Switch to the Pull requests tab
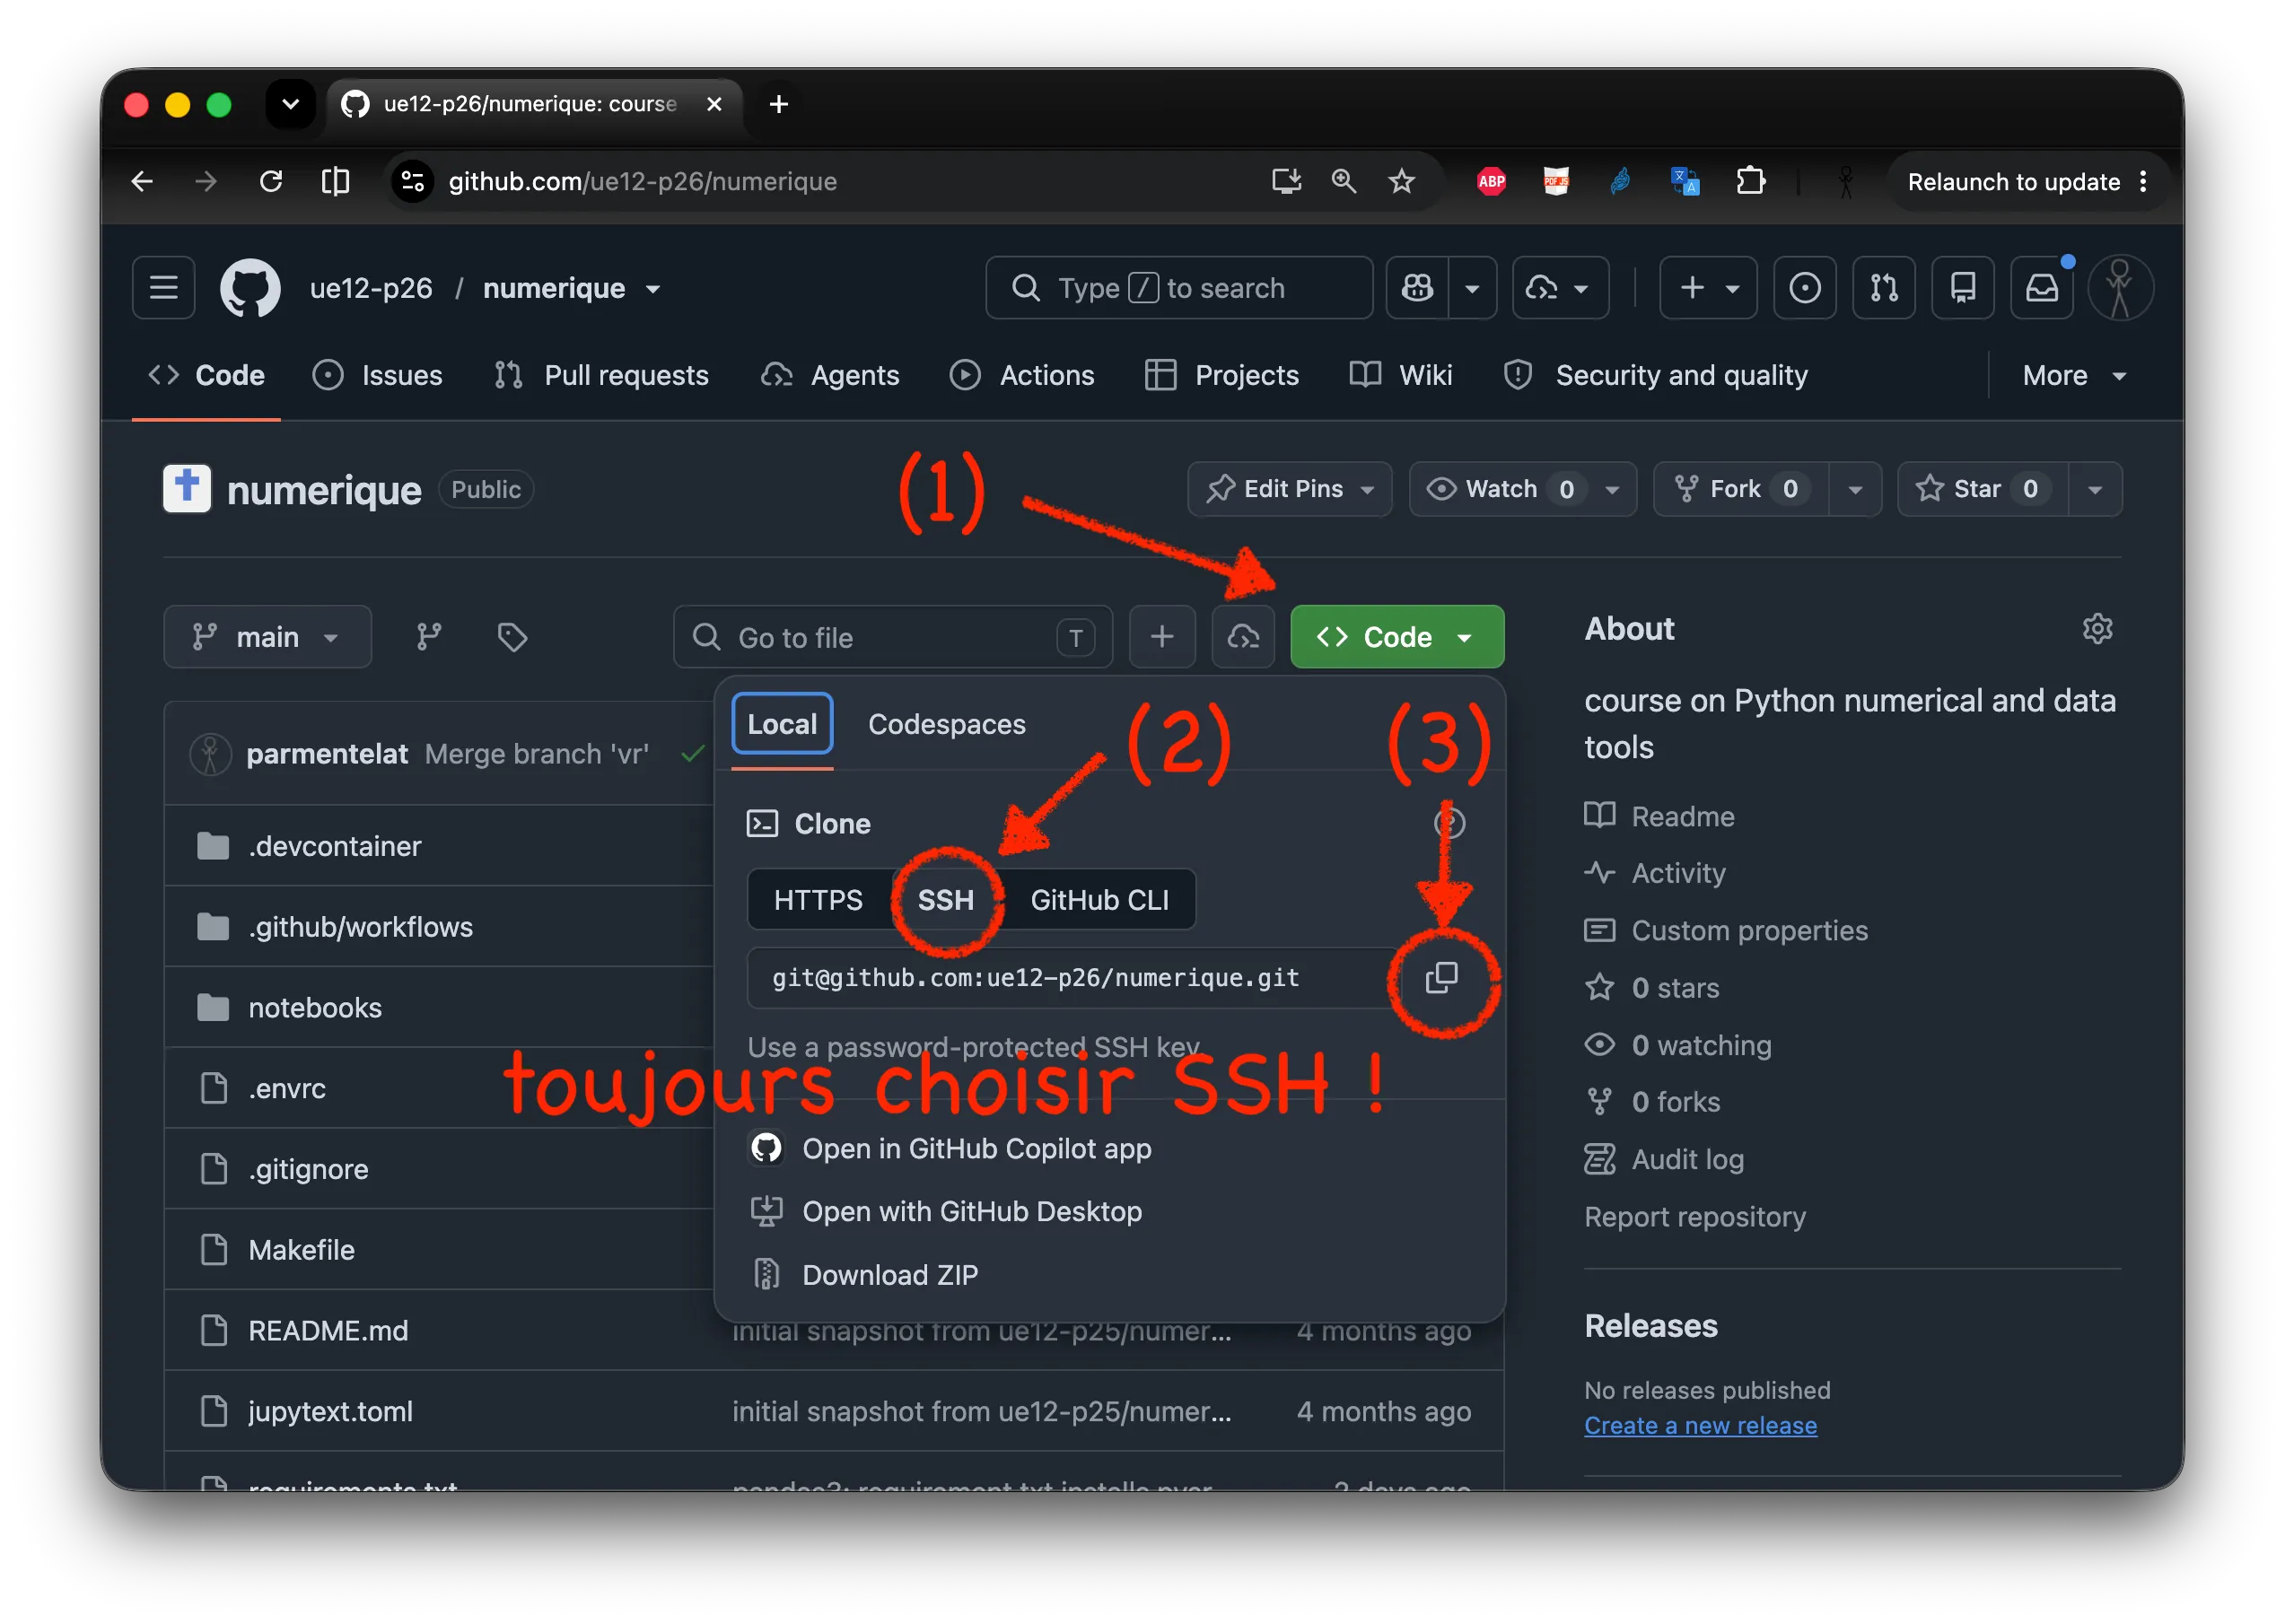The width and height of the screenshot is (2285, 1624). tap(601, 375)
